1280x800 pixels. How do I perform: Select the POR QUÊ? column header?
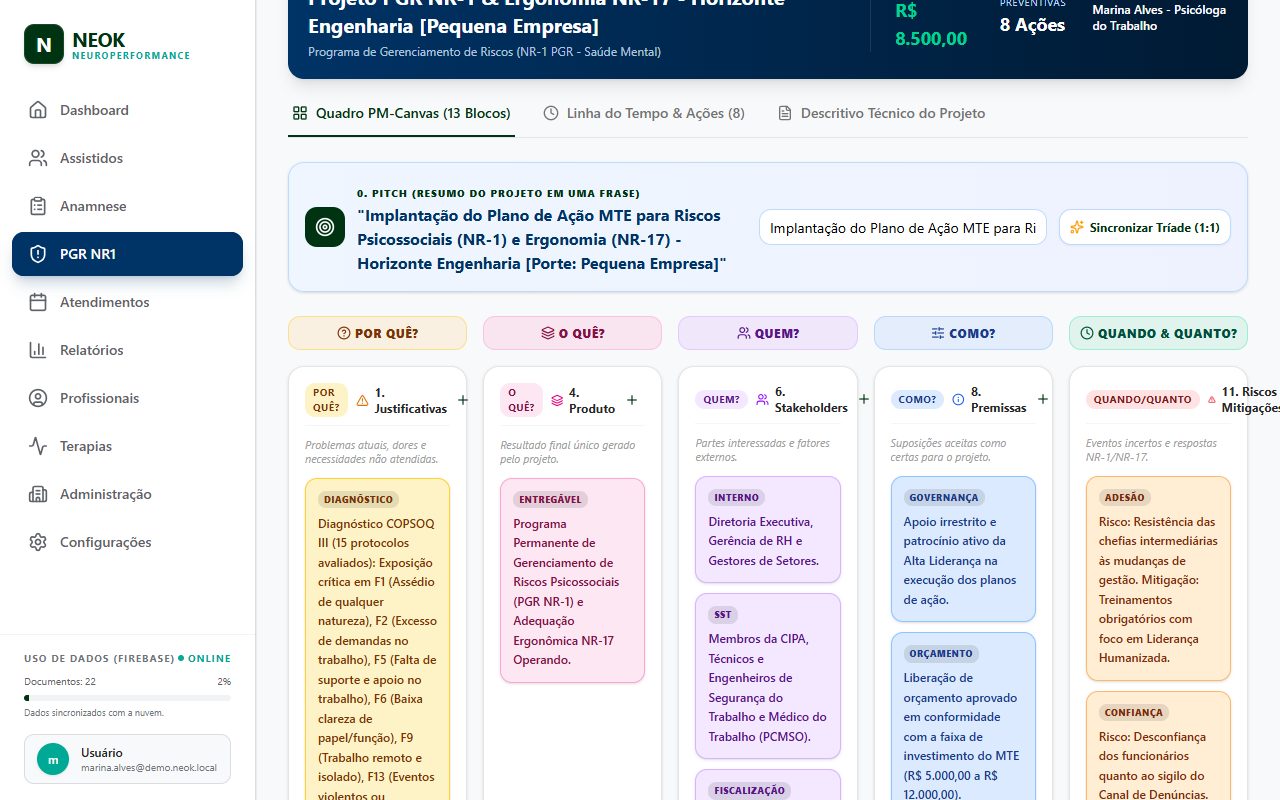(x=377, y=333)
